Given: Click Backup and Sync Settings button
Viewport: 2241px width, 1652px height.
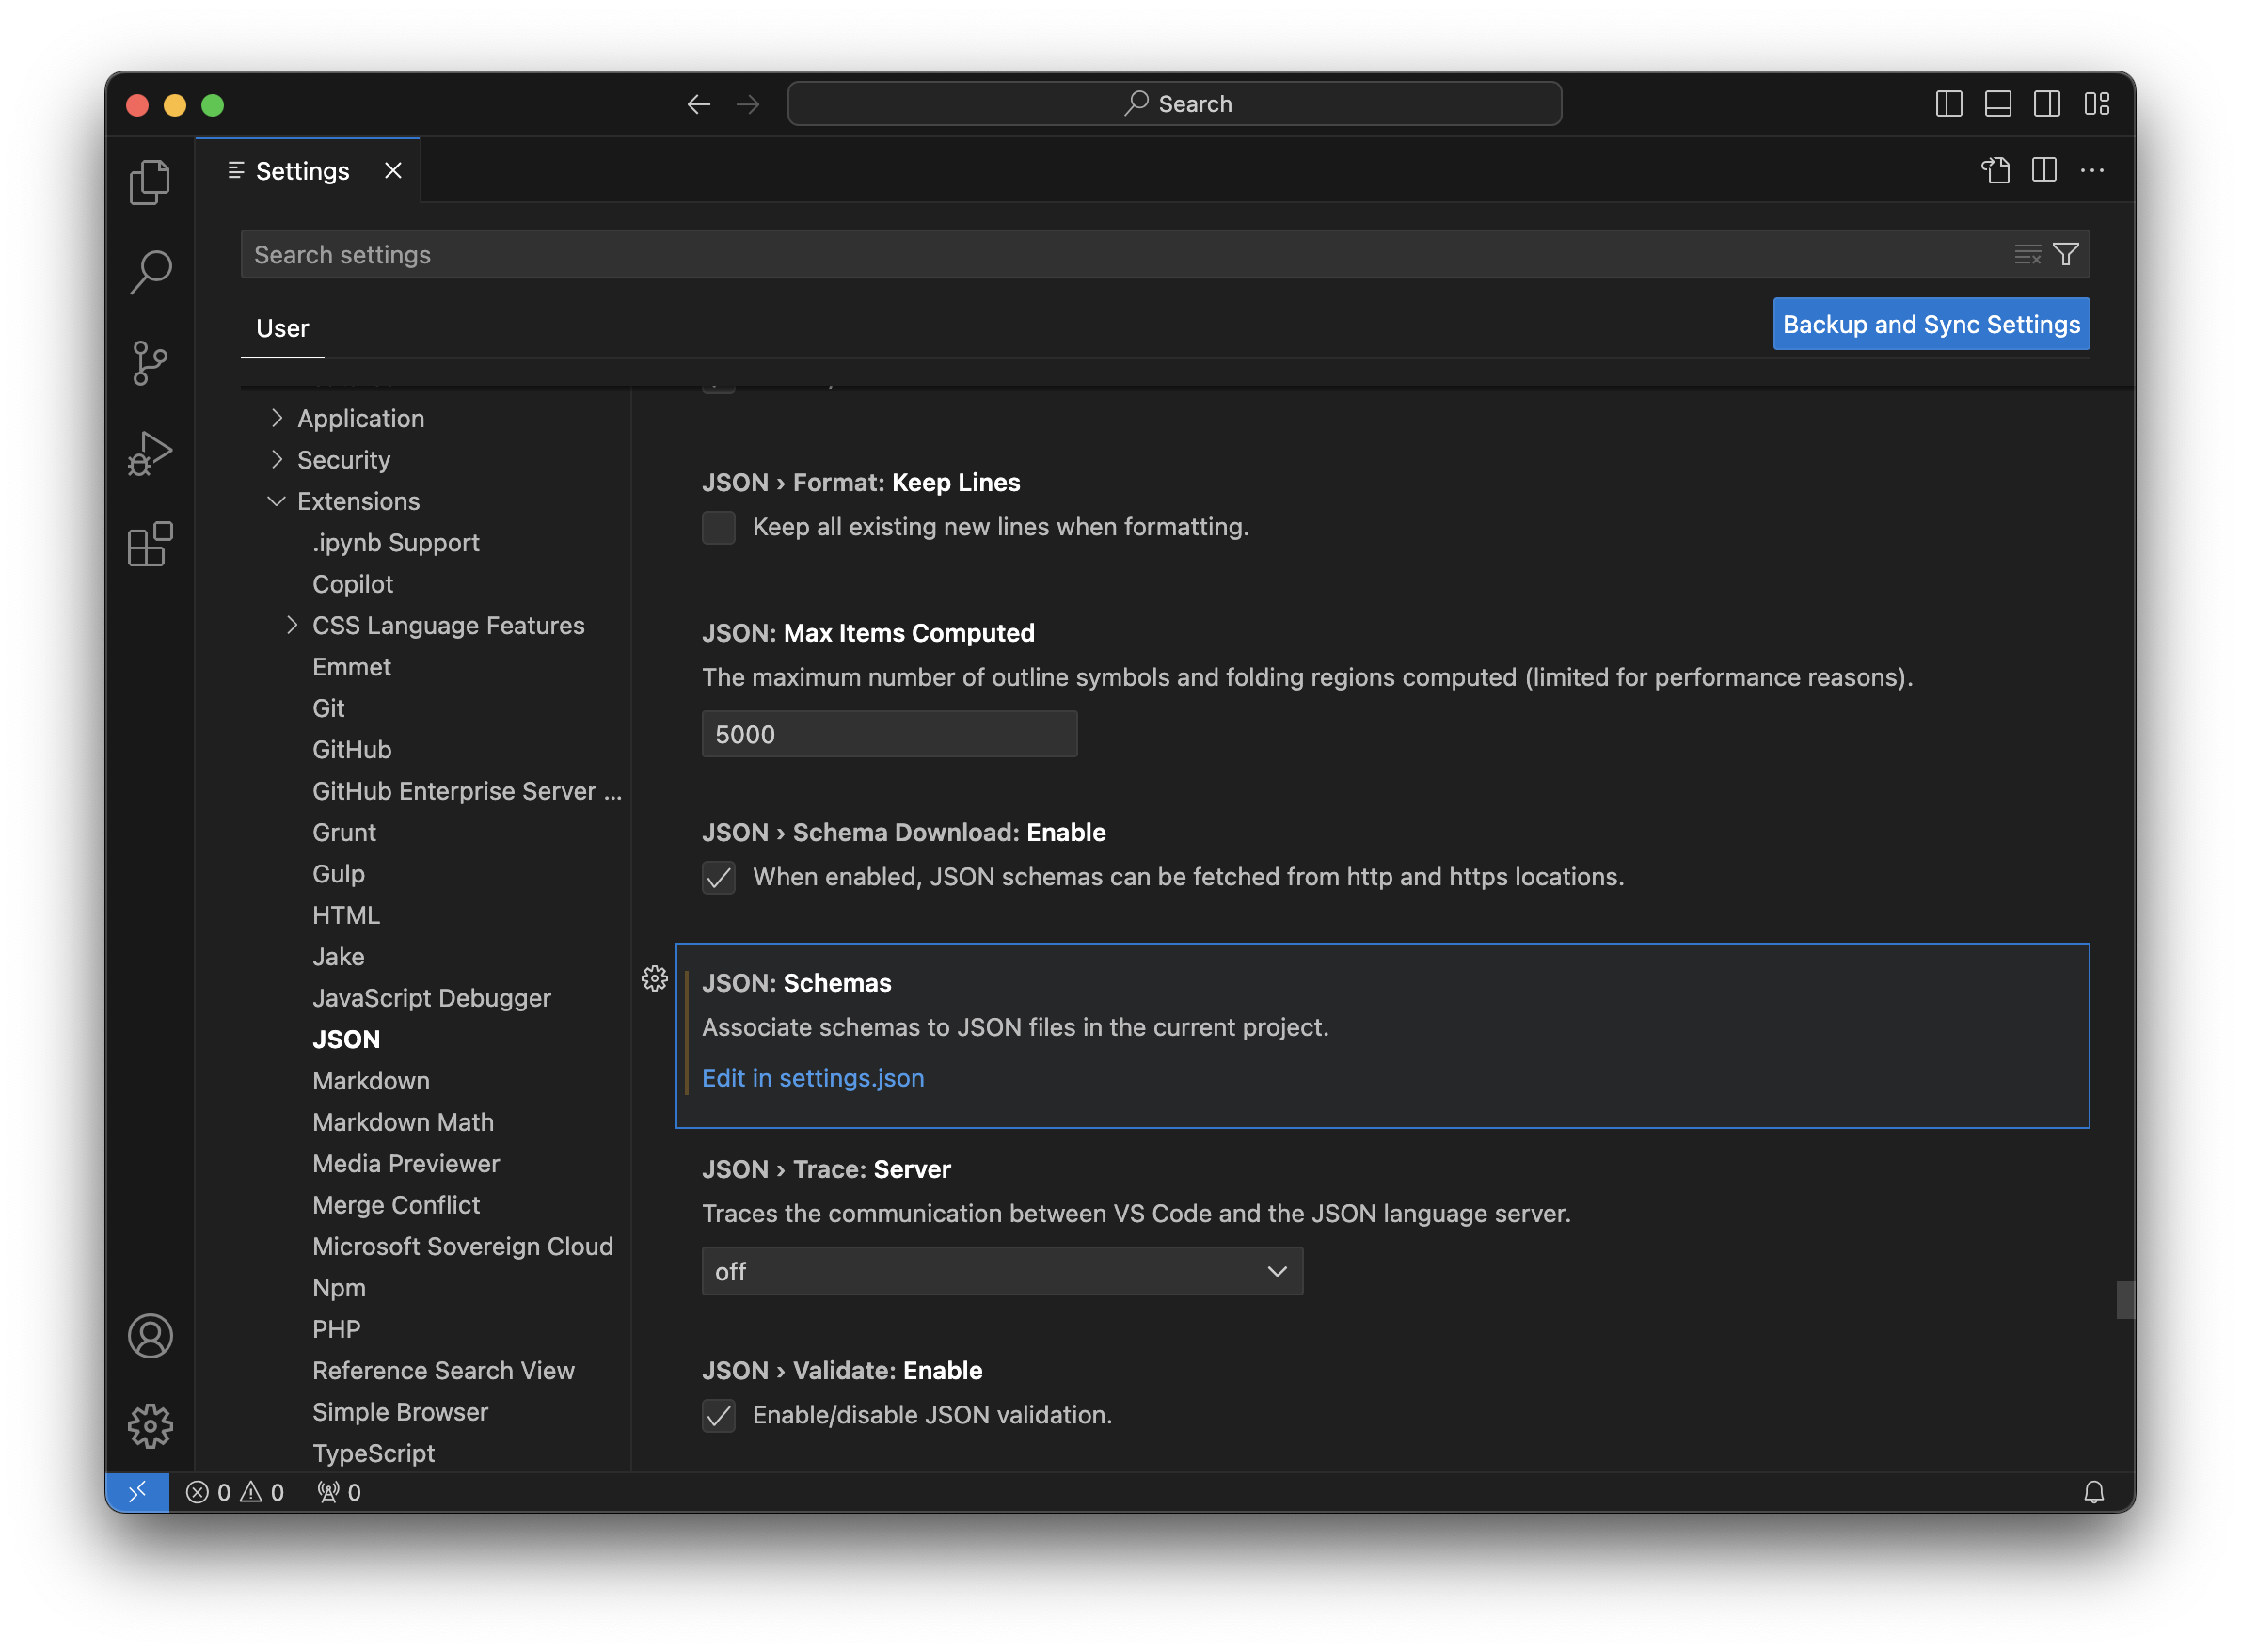Looking at the screenshot, I should tap(1931, 324).
